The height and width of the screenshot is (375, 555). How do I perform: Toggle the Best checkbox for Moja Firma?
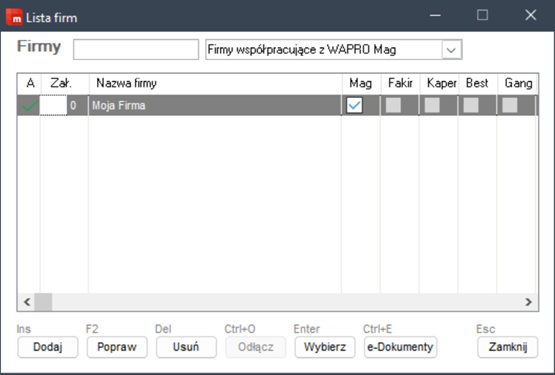coord(471,105)
